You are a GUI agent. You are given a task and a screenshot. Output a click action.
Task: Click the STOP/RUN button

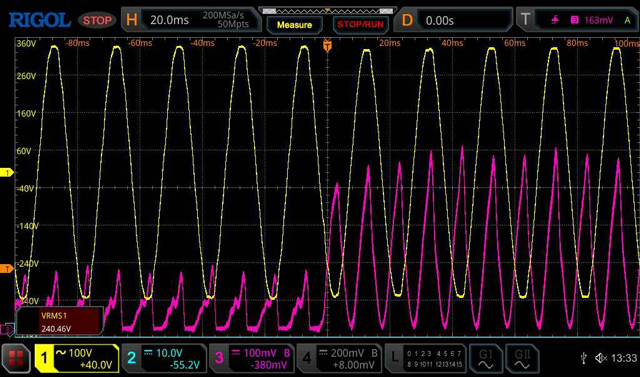point(360,25)
